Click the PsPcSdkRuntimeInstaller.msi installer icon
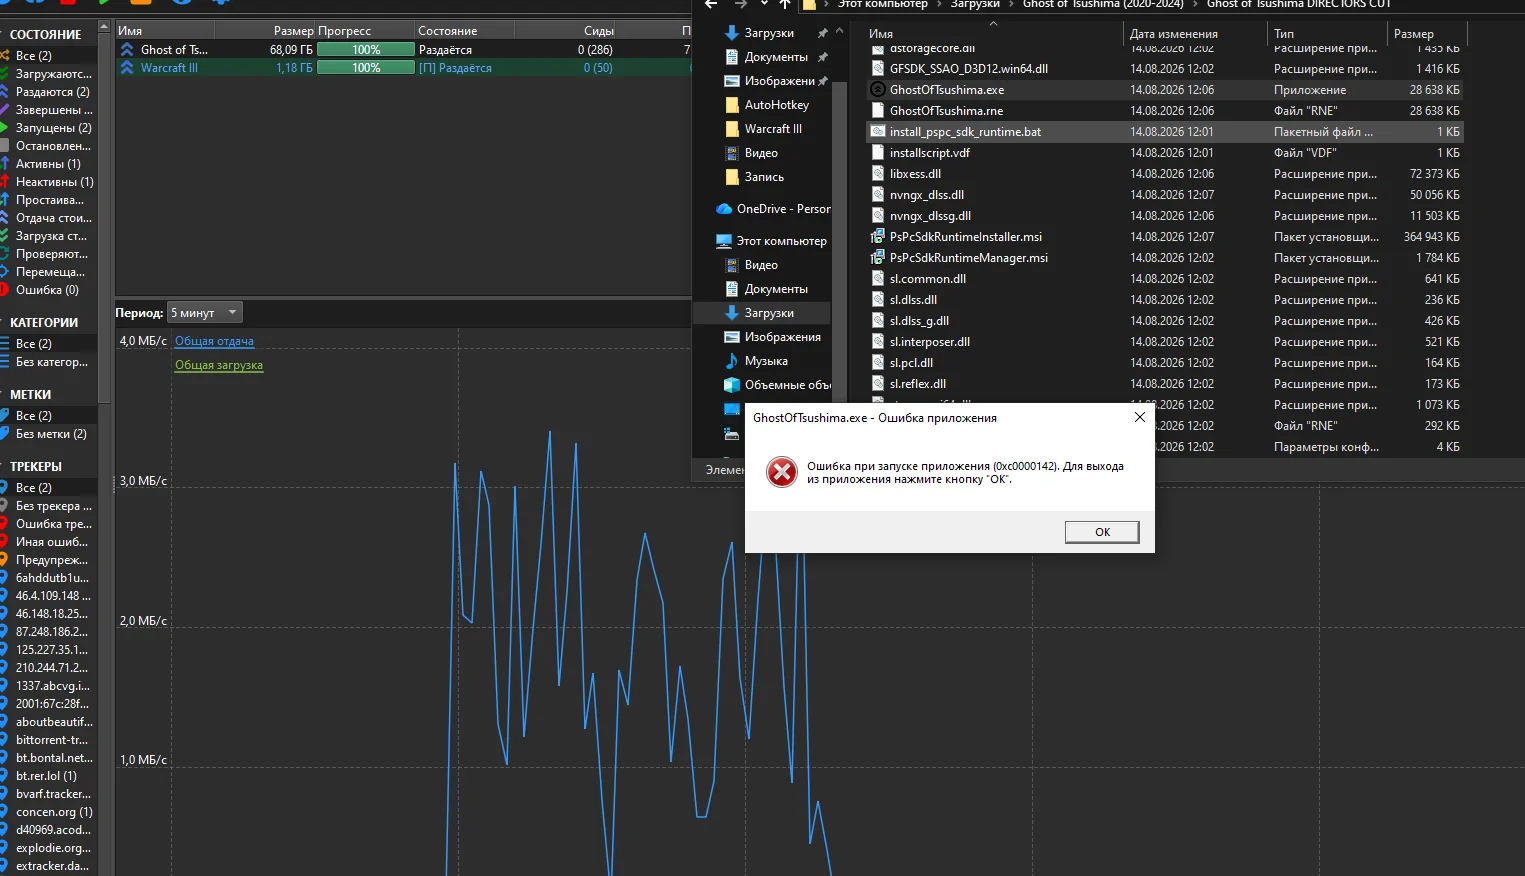 click(x=878, y=237)
